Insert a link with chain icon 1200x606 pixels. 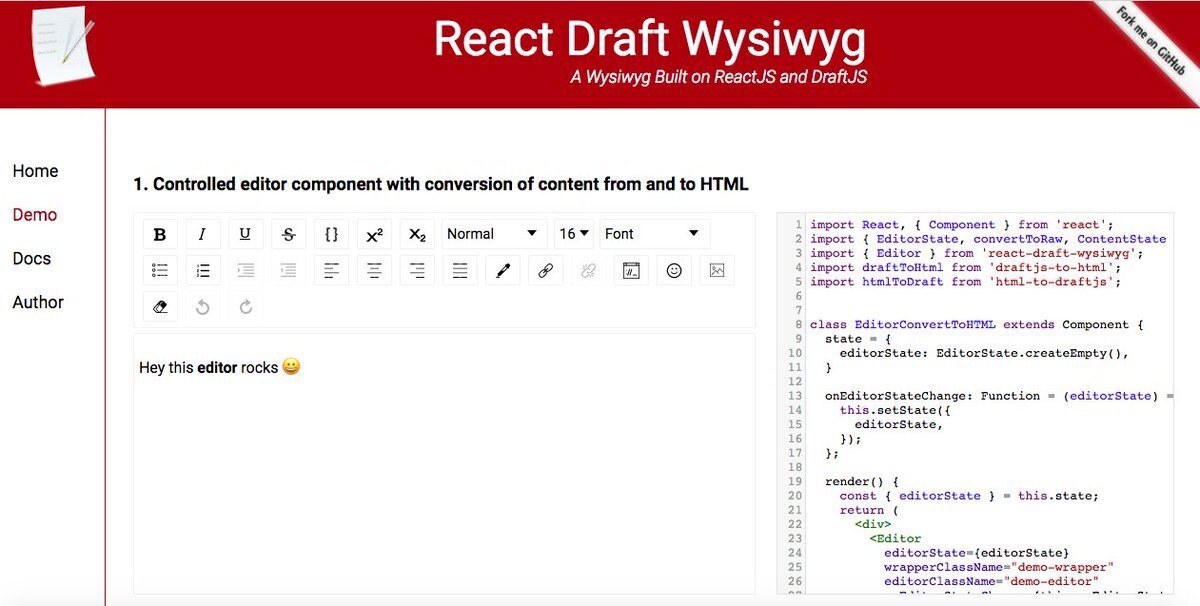545,270
